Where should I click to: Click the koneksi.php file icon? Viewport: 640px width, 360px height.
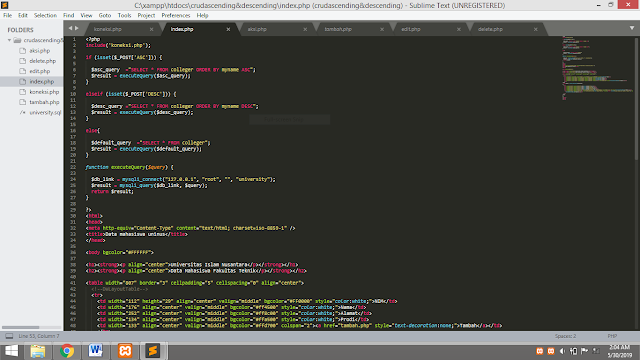(22, 92)
